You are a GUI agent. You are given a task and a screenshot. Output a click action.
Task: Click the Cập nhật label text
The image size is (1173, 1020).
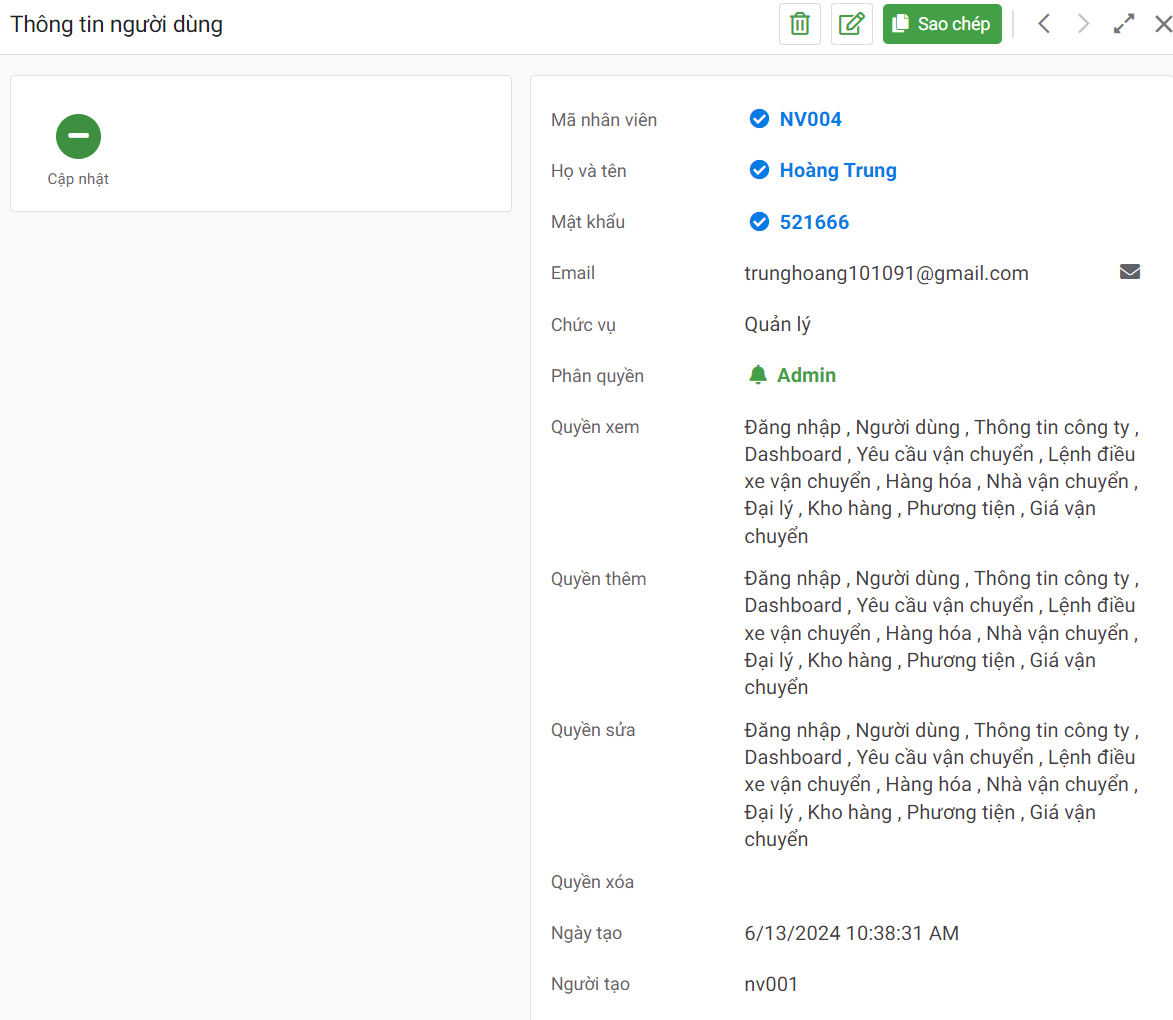click(x=78, y=179)
